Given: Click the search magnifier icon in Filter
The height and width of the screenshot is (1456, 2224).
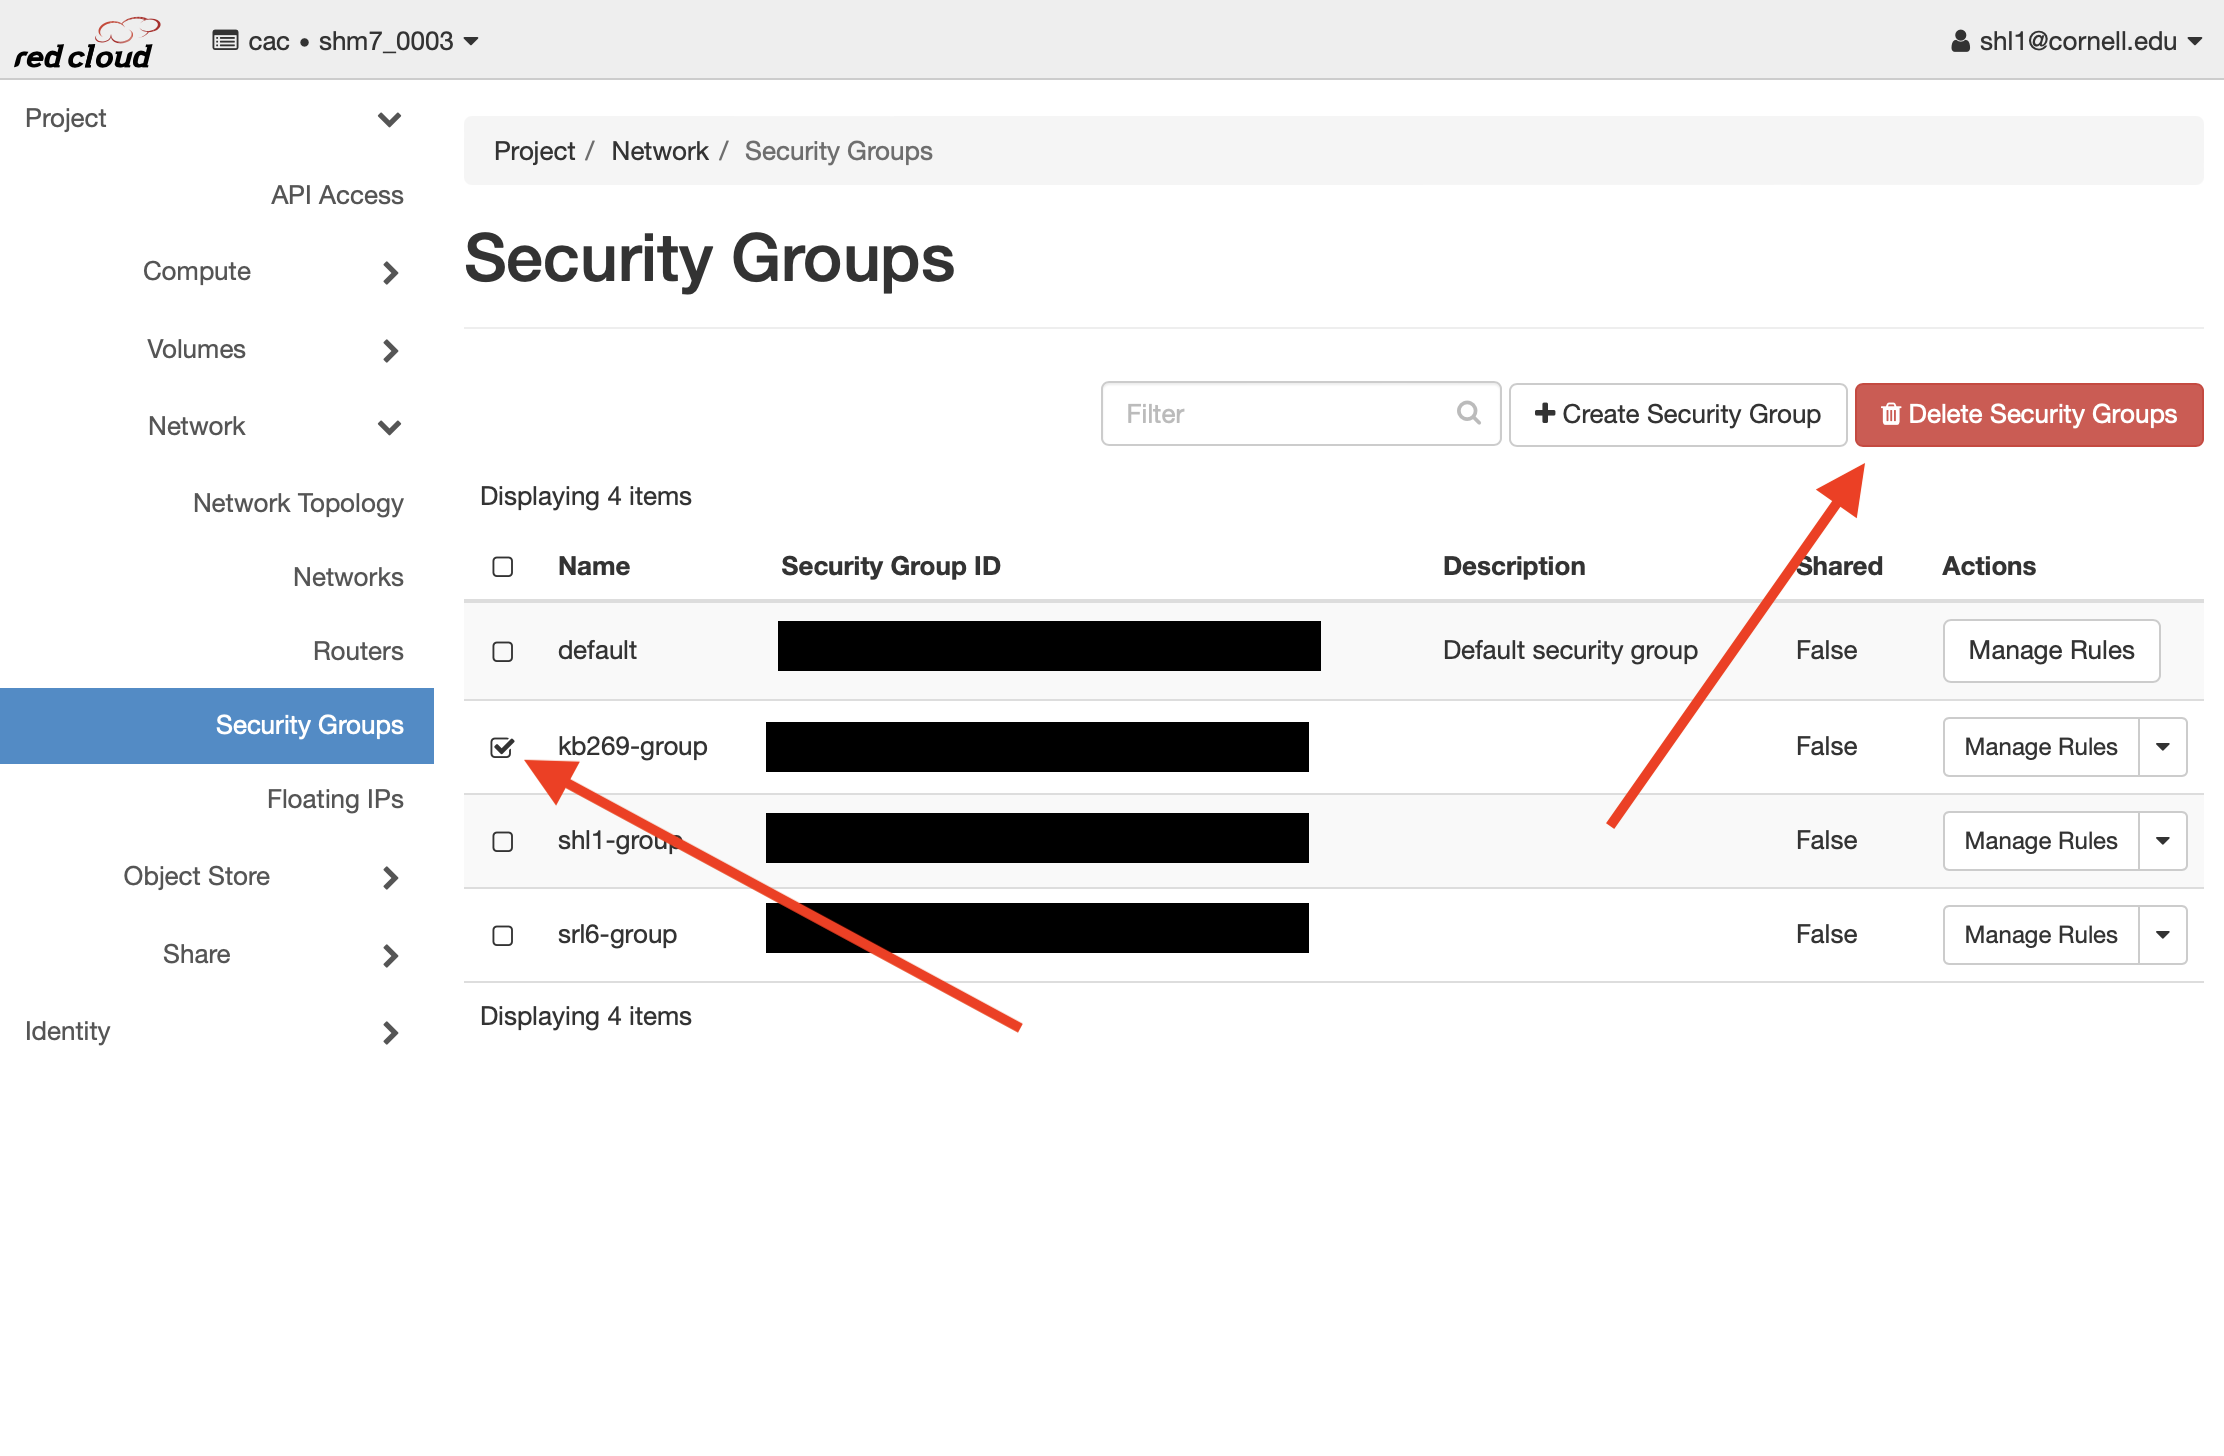Looking at the screenshot, I should click(1468, 413).
